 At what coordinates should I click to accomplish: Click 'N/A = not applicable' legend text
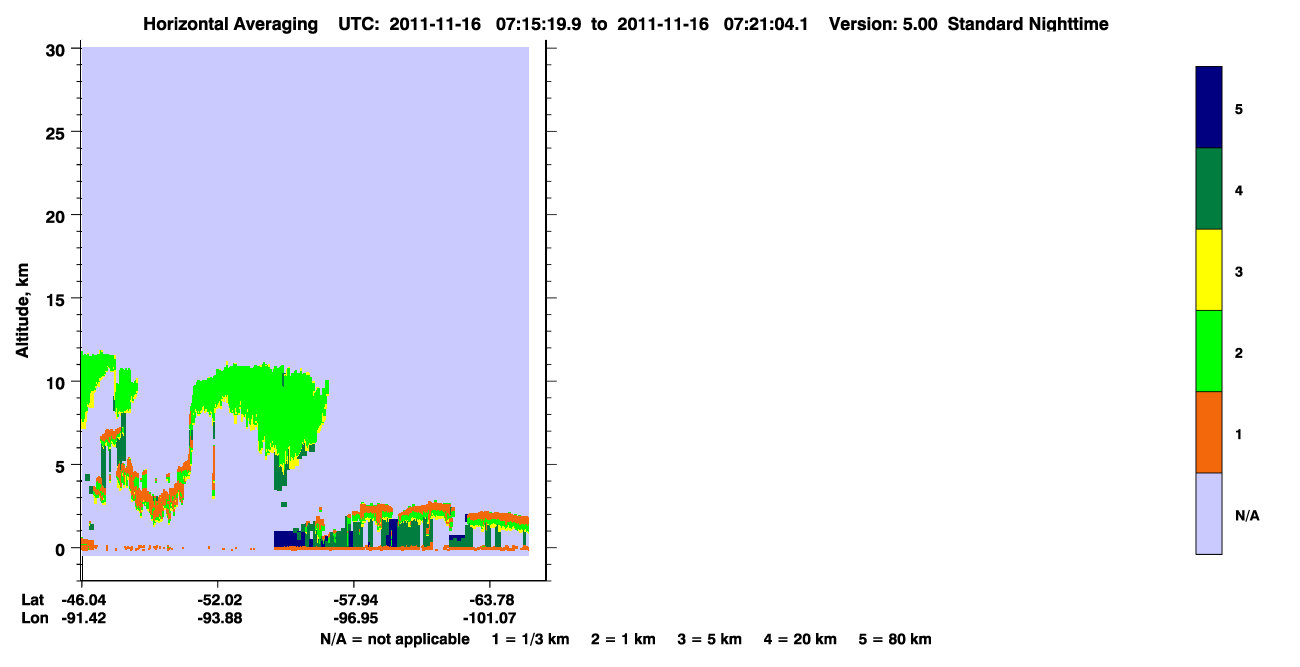click(394, 639)
